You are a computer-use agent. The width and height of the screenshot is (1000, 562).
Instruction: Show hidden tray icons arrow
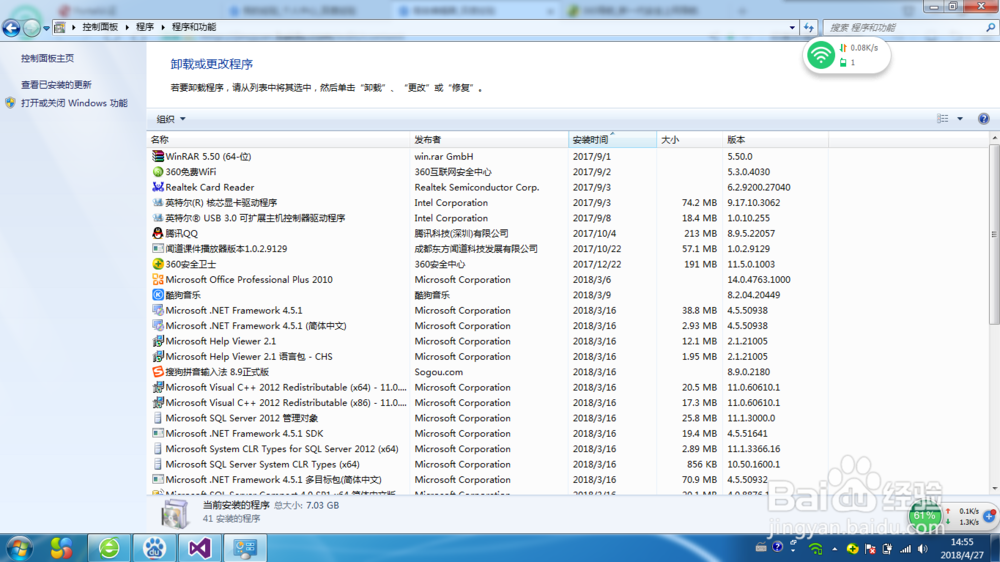point(834,549)
